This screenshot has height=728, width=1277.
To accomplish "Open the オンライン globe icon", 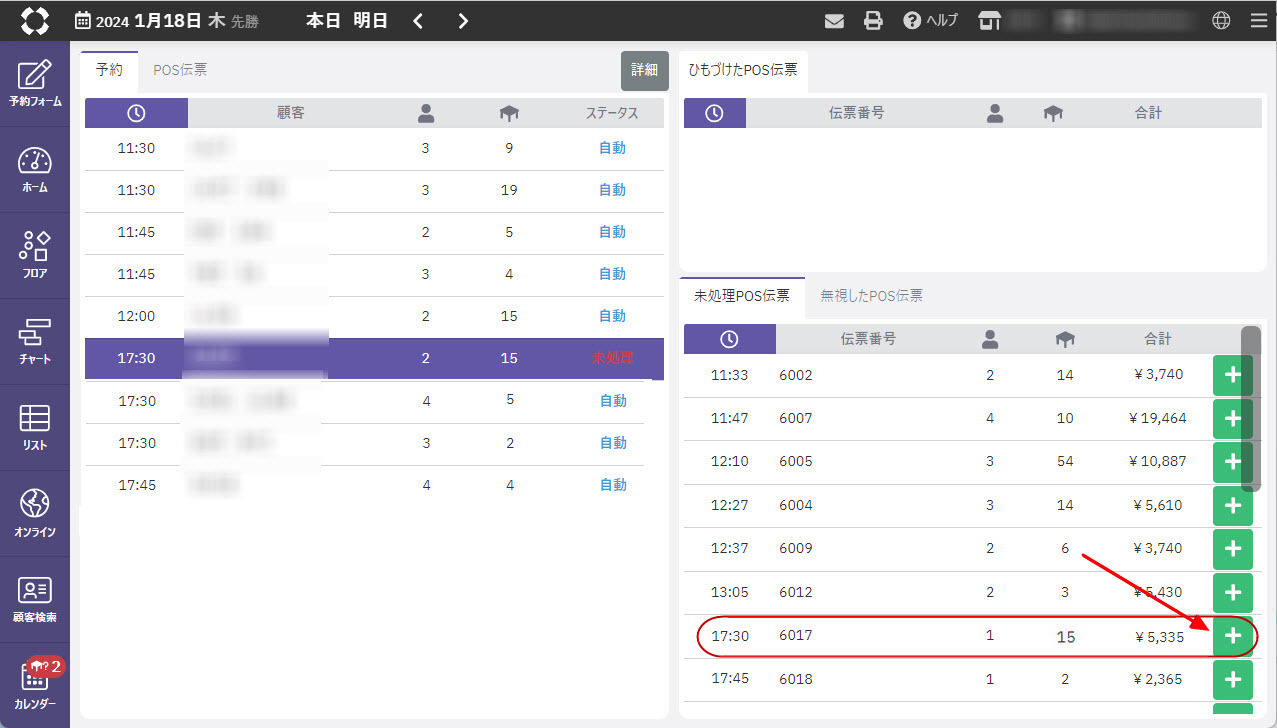I will tap(35, 513).
